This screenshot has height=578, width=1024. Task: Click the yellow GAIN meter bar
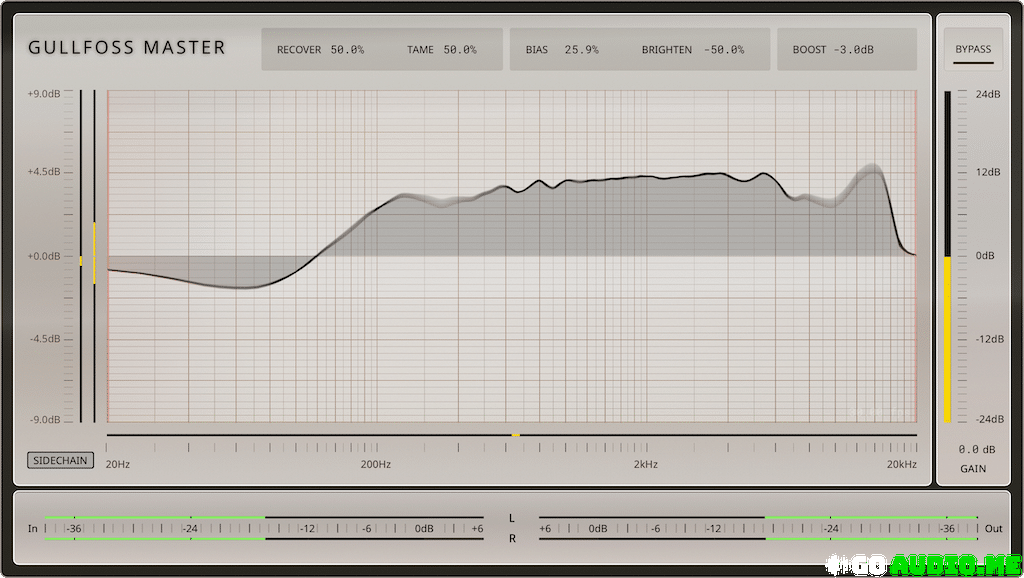947,338
